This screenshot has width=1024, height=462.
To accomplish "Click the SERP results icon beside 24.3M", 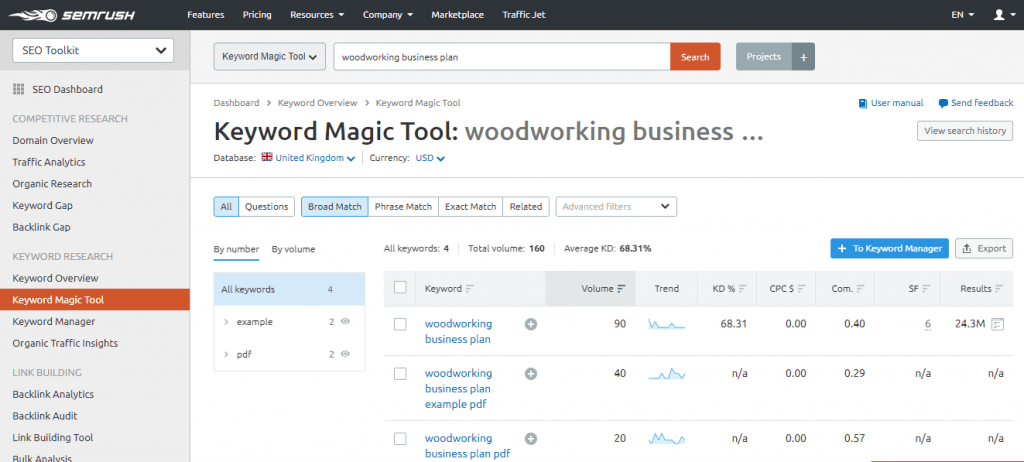I will [997, 324].
